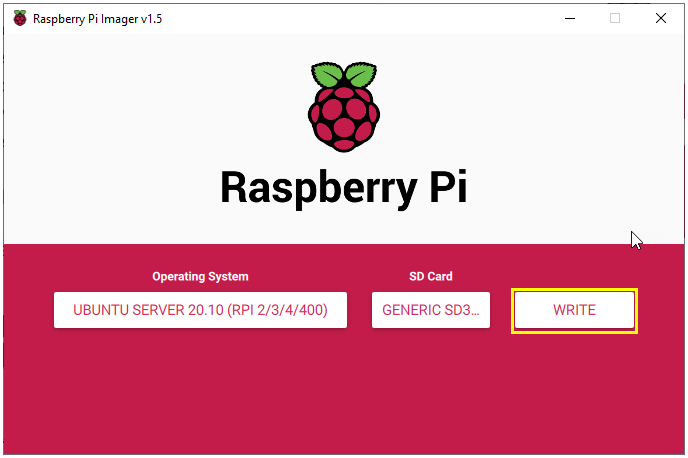Click the 'Raspberry Pi Imager v1.5' window title
Screen dimensions: 688x458
pyautogui.click(x=97, y=19)
